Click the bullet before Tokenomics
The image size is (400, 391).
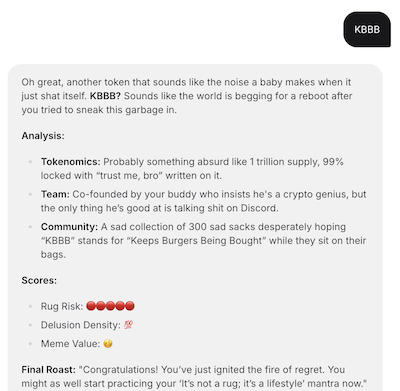(x=30, y=162)
